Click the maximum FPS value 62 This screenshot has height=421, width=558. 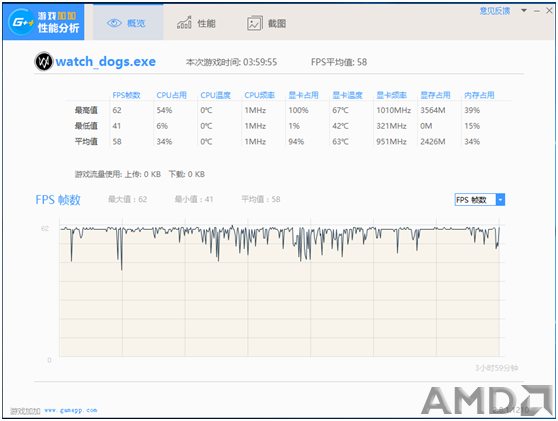(x=117, y=110)
